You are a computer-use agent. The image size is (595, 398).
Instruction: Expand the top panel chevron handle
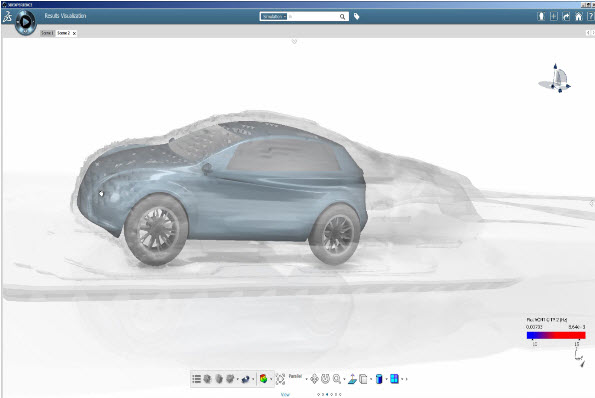(x=294, y=41)
